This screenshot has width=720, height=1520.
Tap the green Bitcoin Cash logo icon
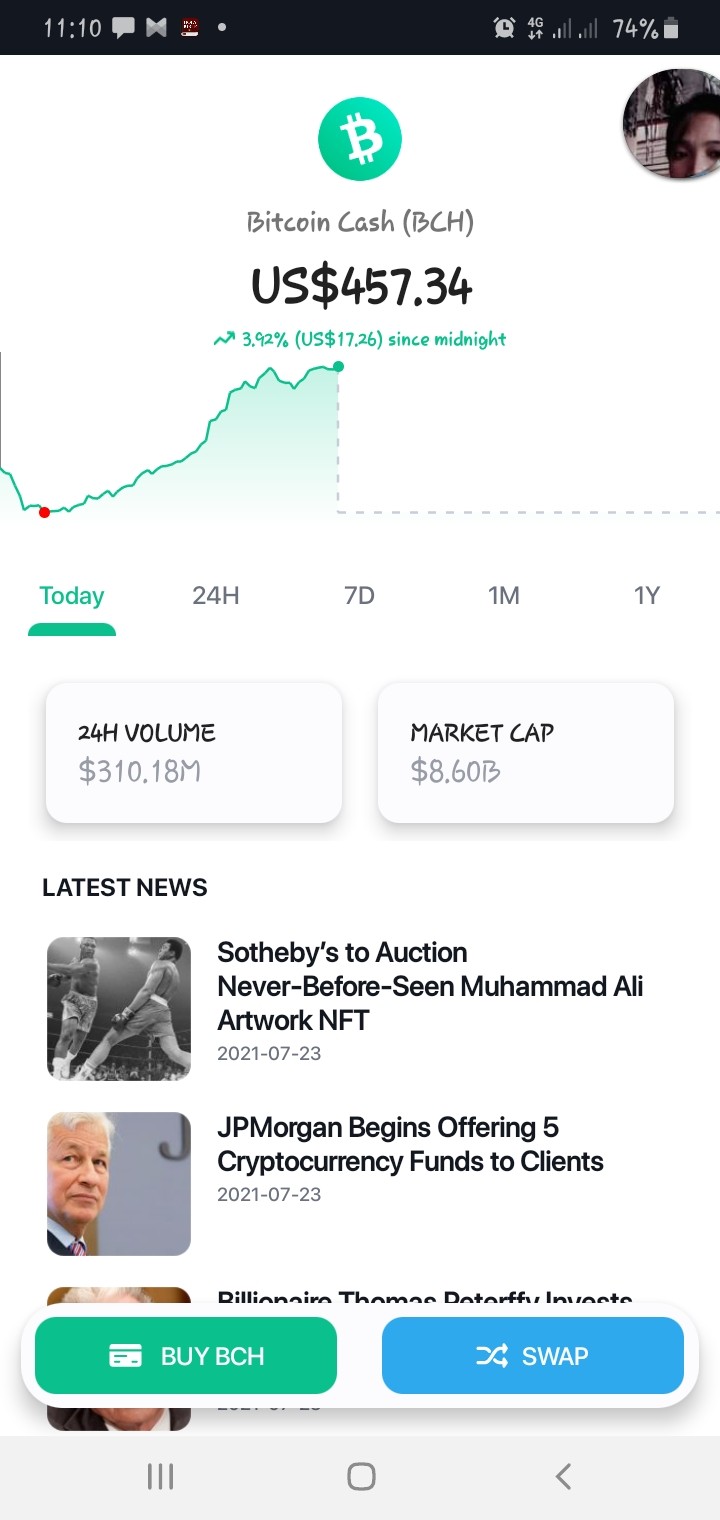click(x=359, y=139)
